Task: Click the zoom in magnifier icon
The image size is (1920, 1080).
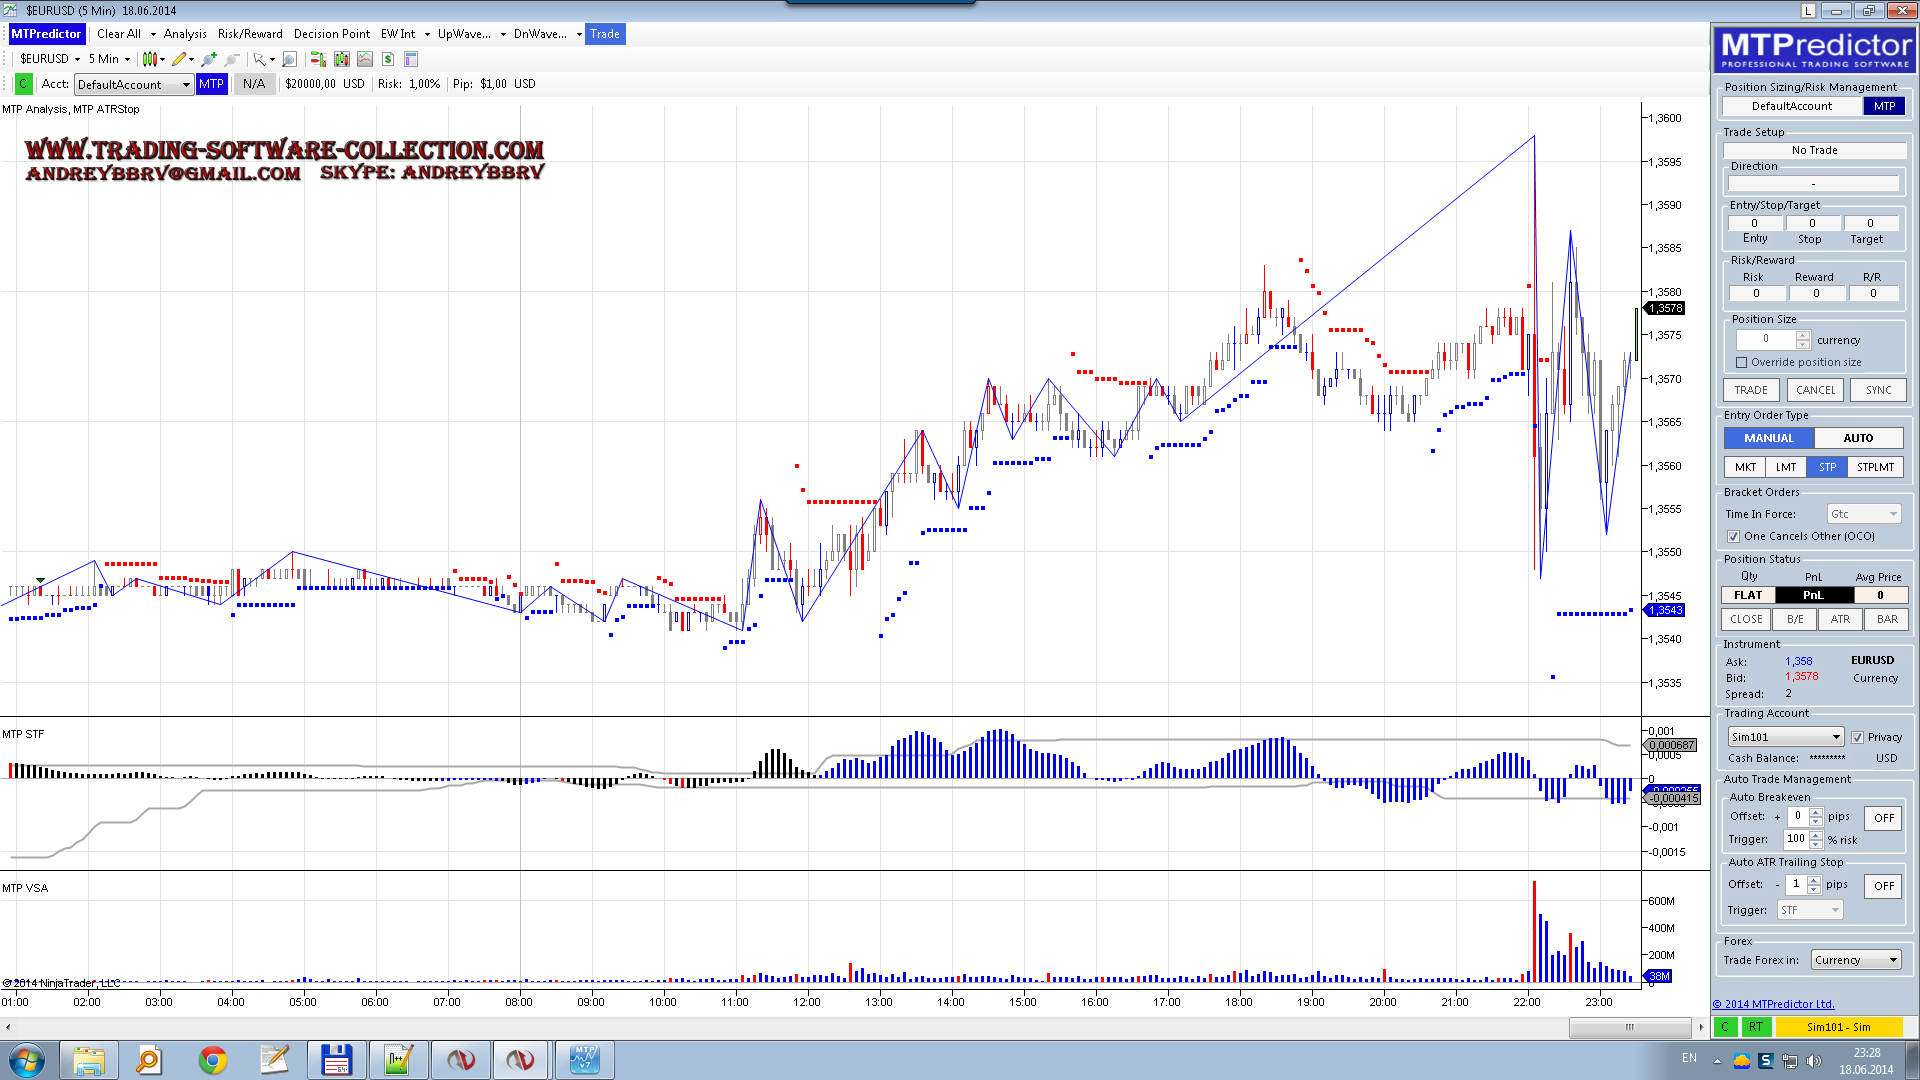Action: tap(209, 59)
